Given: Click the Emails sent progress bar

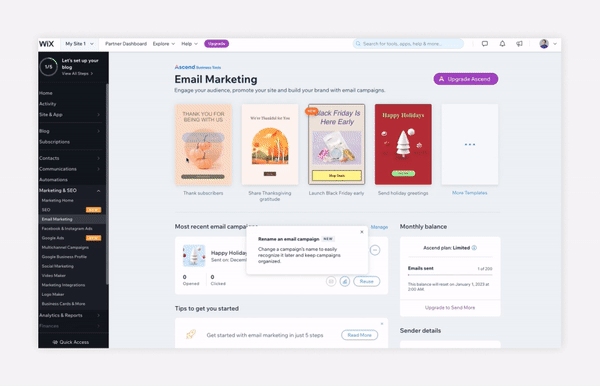Looking at the screenshot, I should pos(450,275).
